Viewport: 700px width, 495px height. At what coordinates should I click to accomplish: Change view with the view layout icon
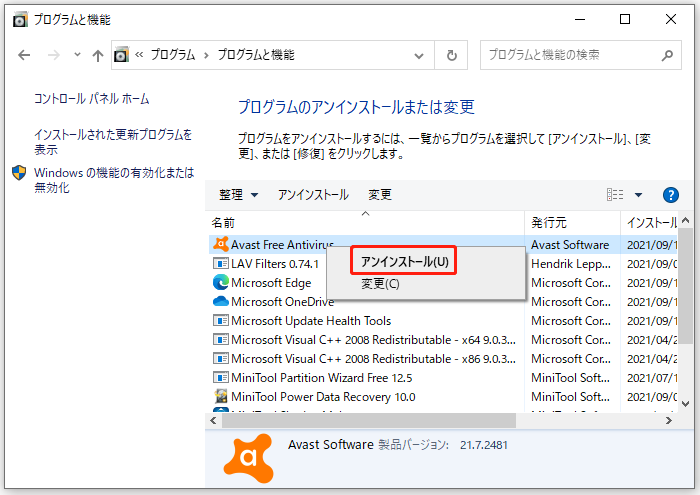615,195
